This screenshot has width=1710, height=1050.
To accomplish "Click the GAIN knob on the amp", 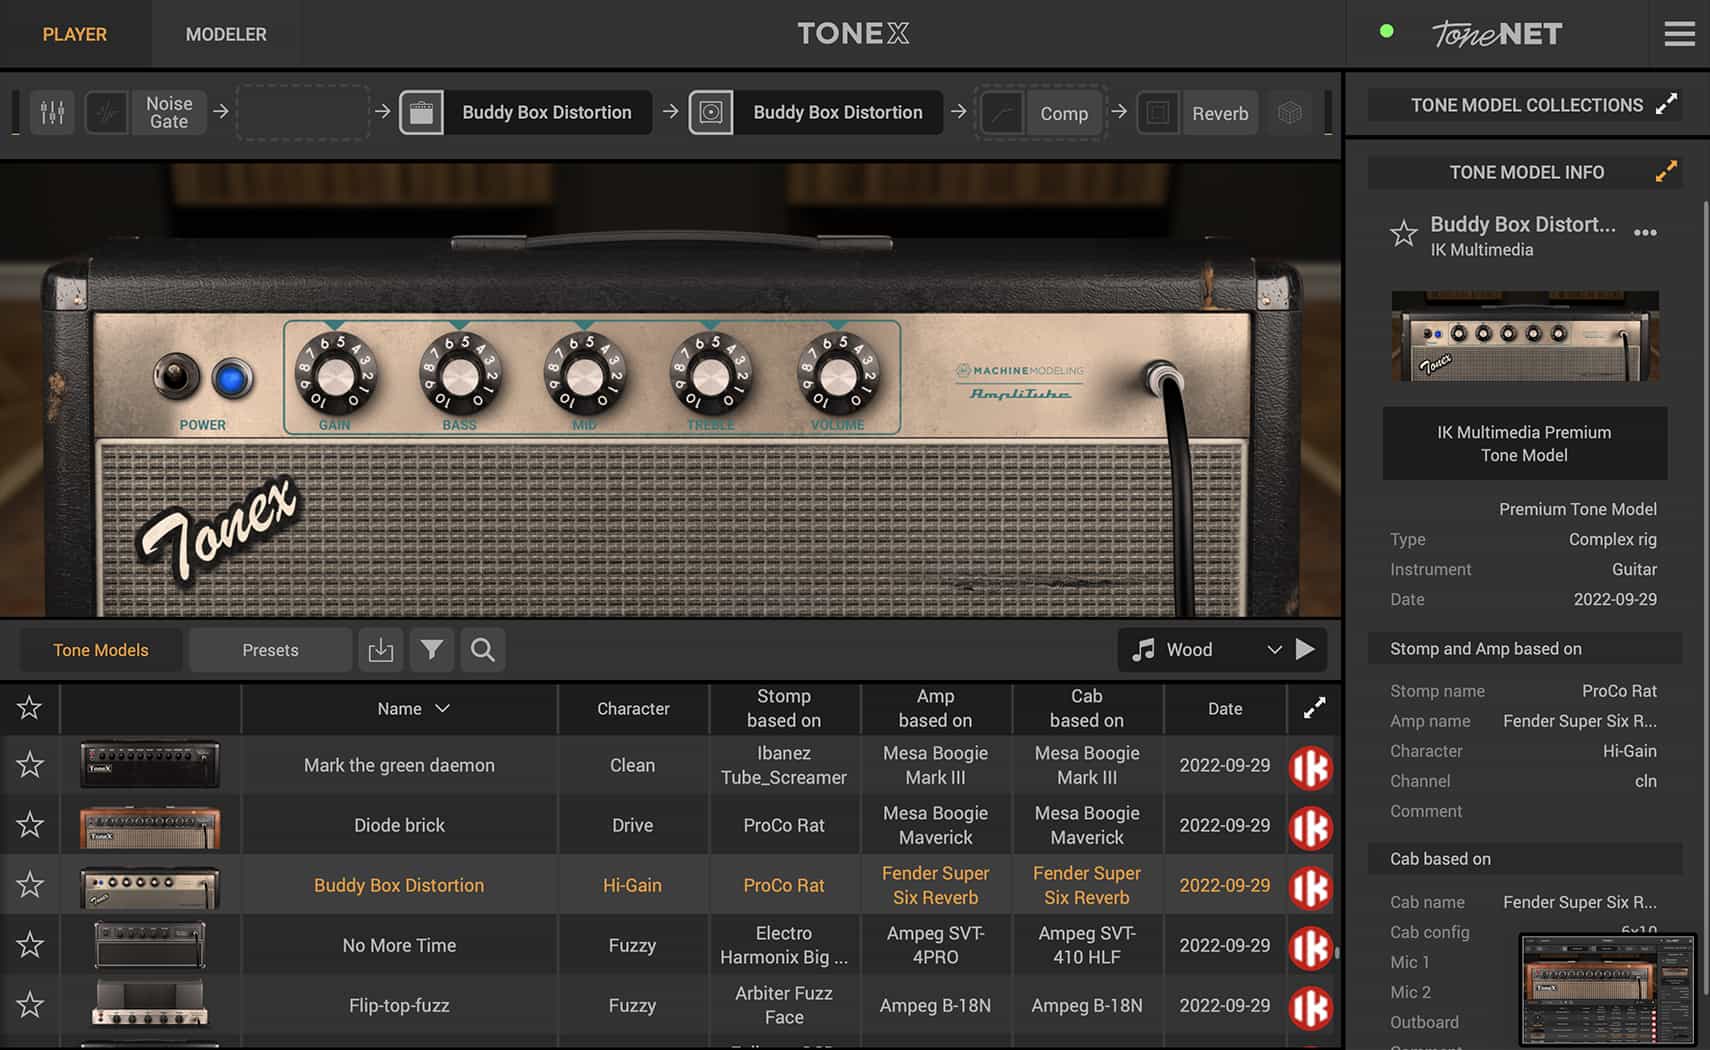I will (335, 377).
